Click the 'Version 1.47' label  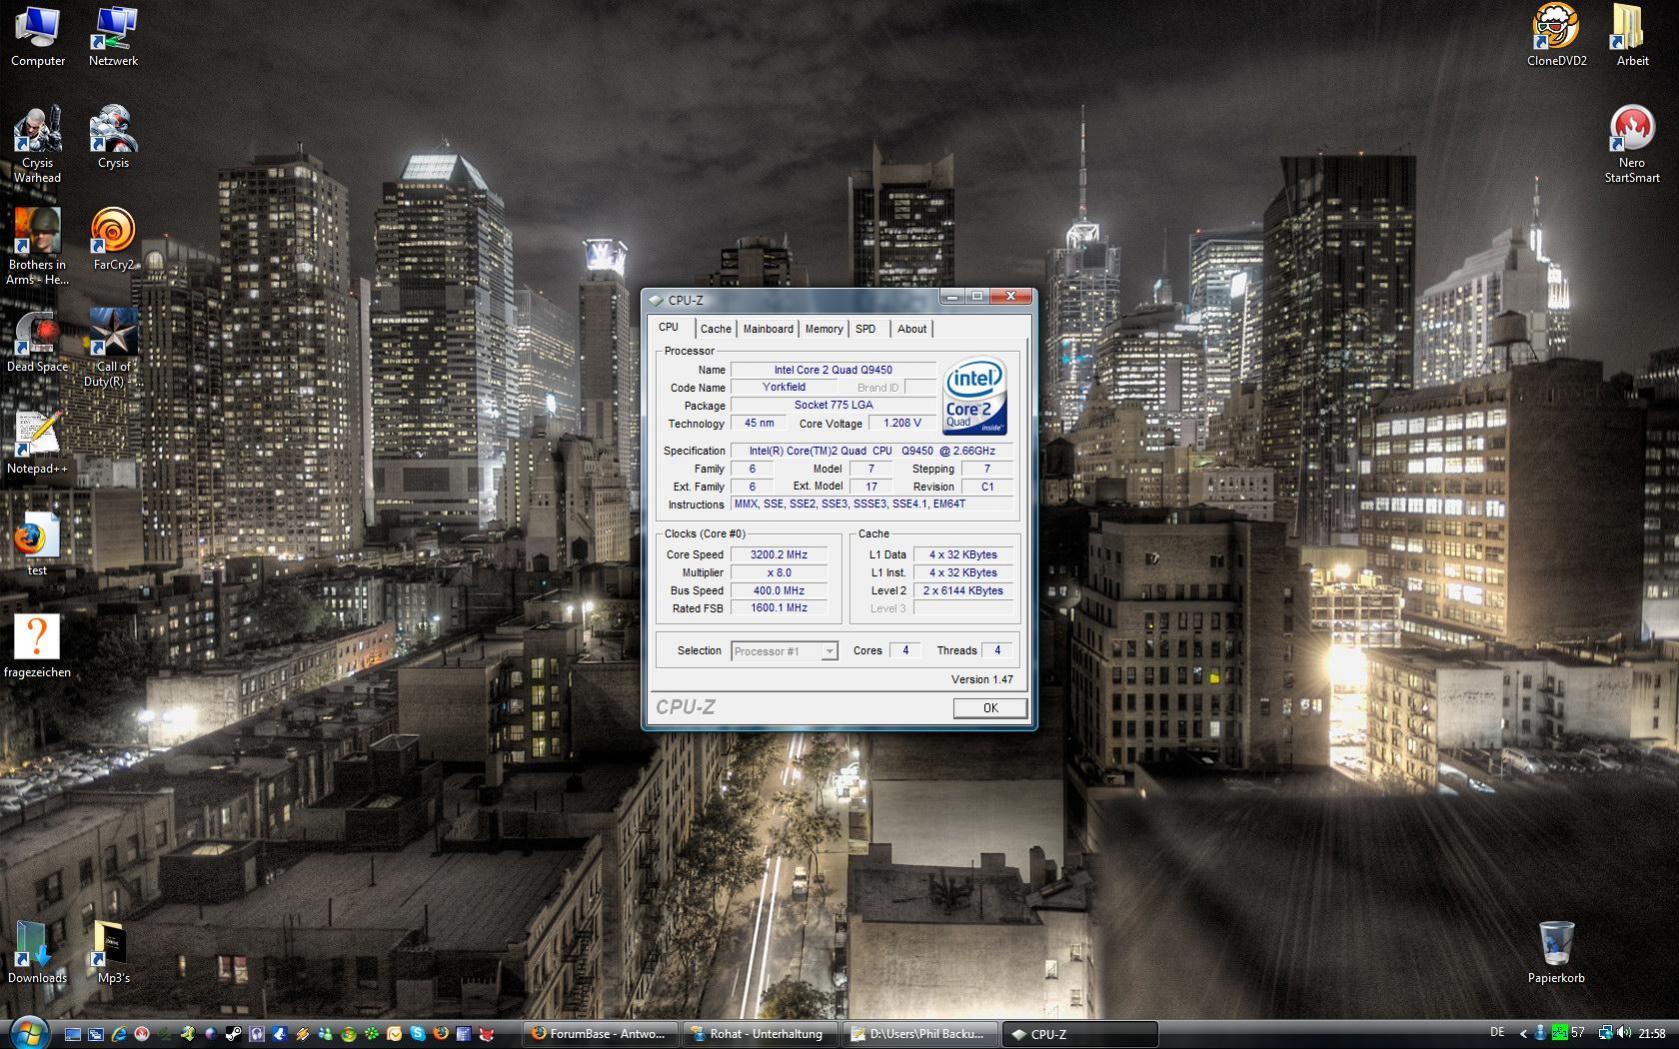[982, 680]
